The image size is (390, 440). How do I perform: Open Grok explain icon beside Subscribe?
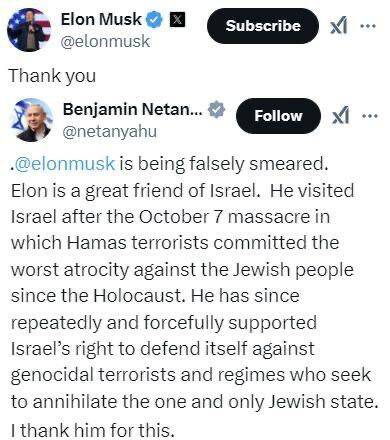[339, 26]
